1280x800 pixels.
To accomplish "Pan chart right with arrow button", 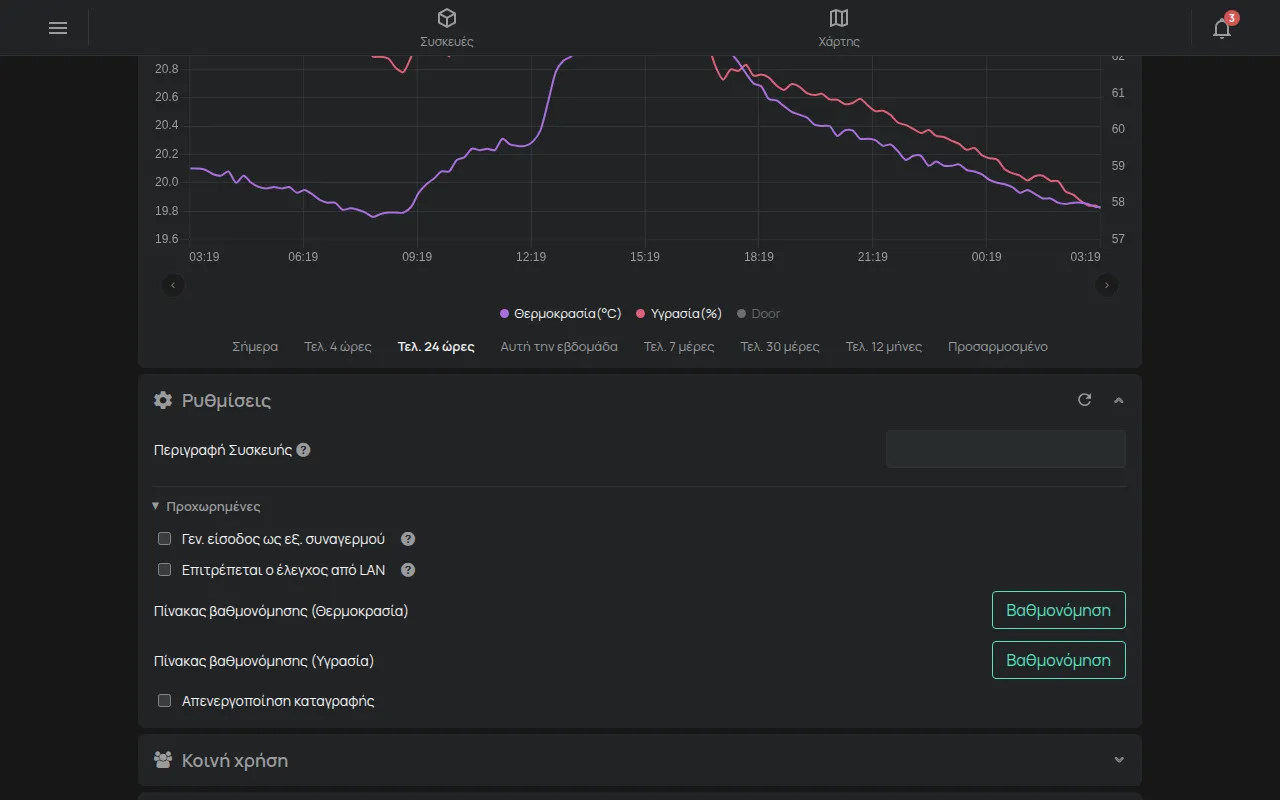I will (x=1106, y=285).
